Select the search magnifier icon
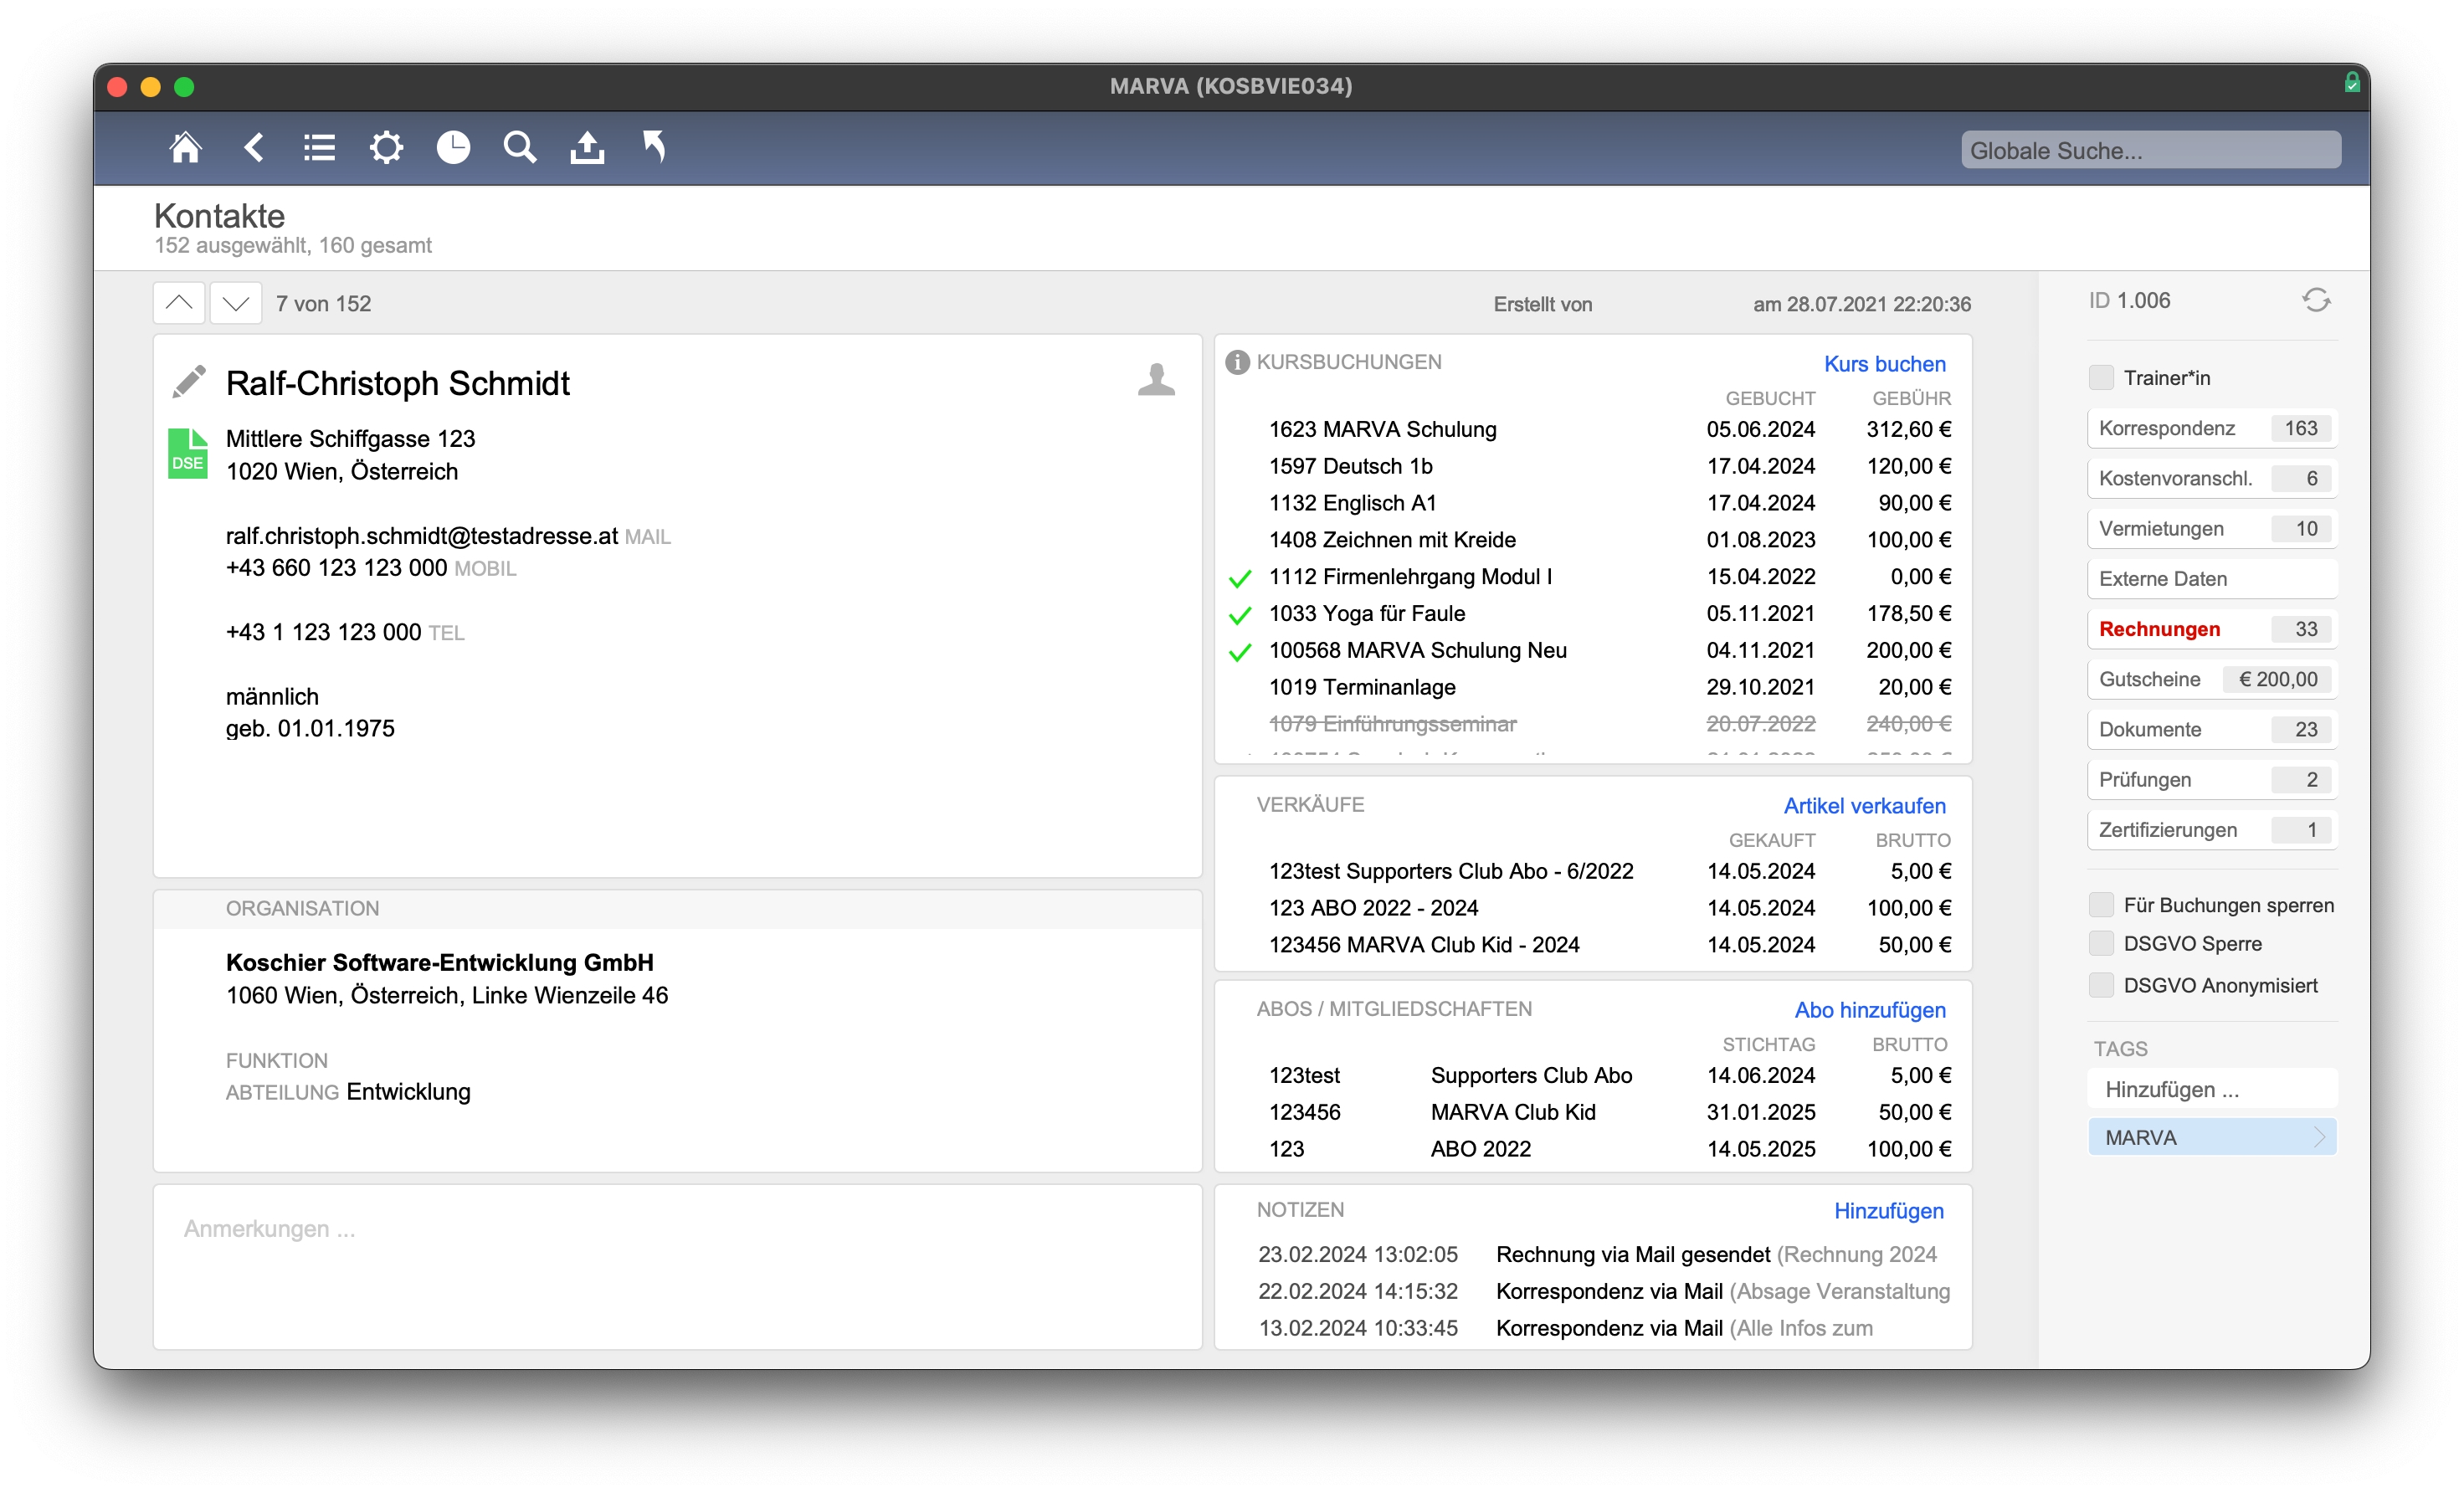The height and width of the screenshot is (1493, 2464). point(519,147)
